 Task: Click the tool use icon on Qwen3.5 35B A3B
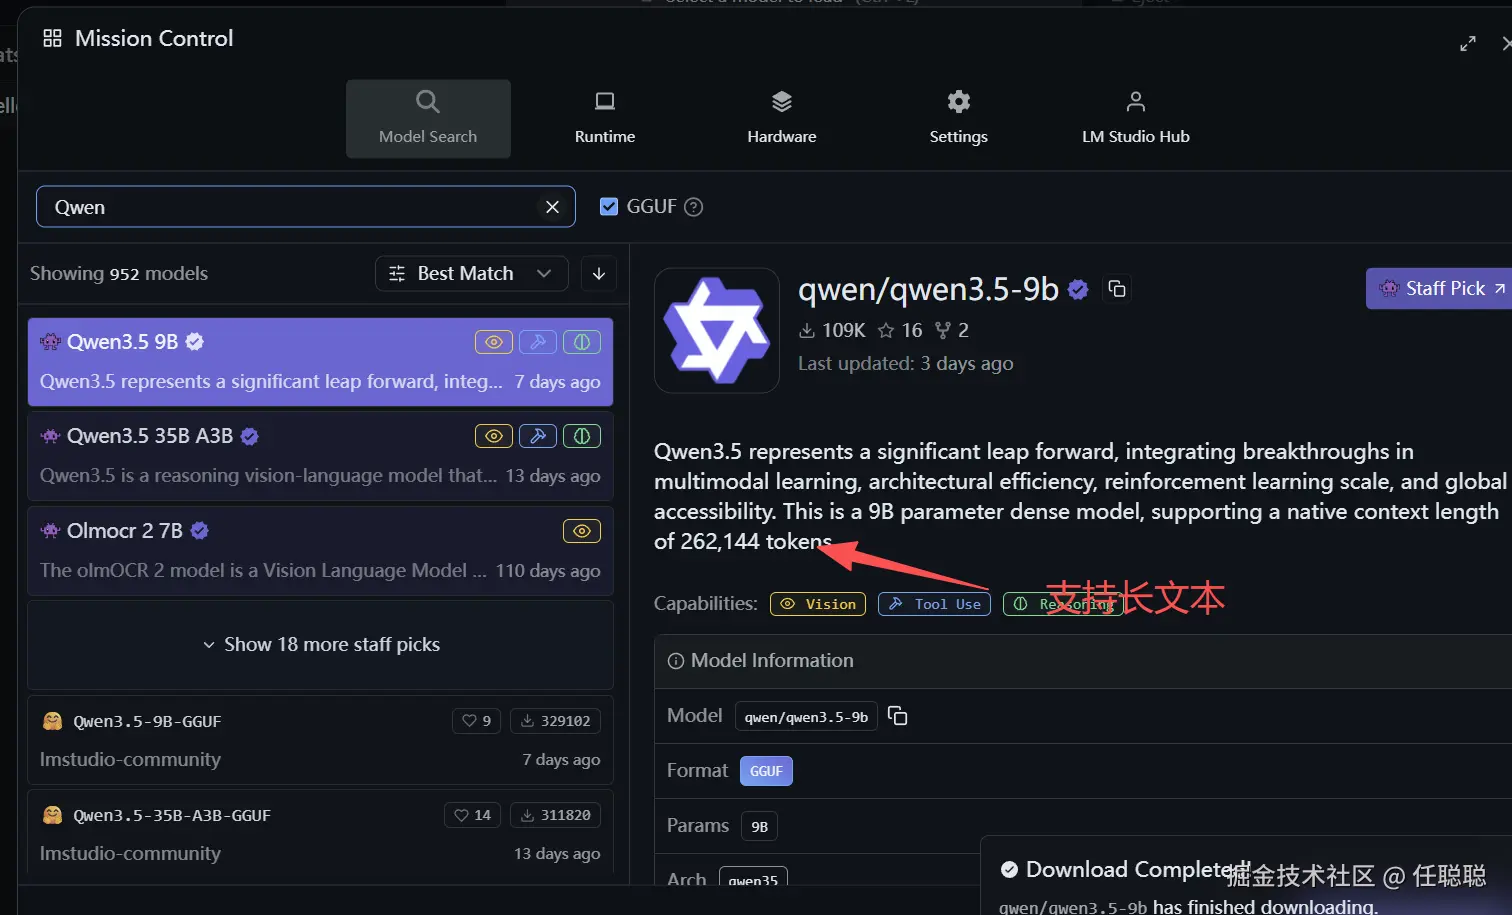(538, 436)
